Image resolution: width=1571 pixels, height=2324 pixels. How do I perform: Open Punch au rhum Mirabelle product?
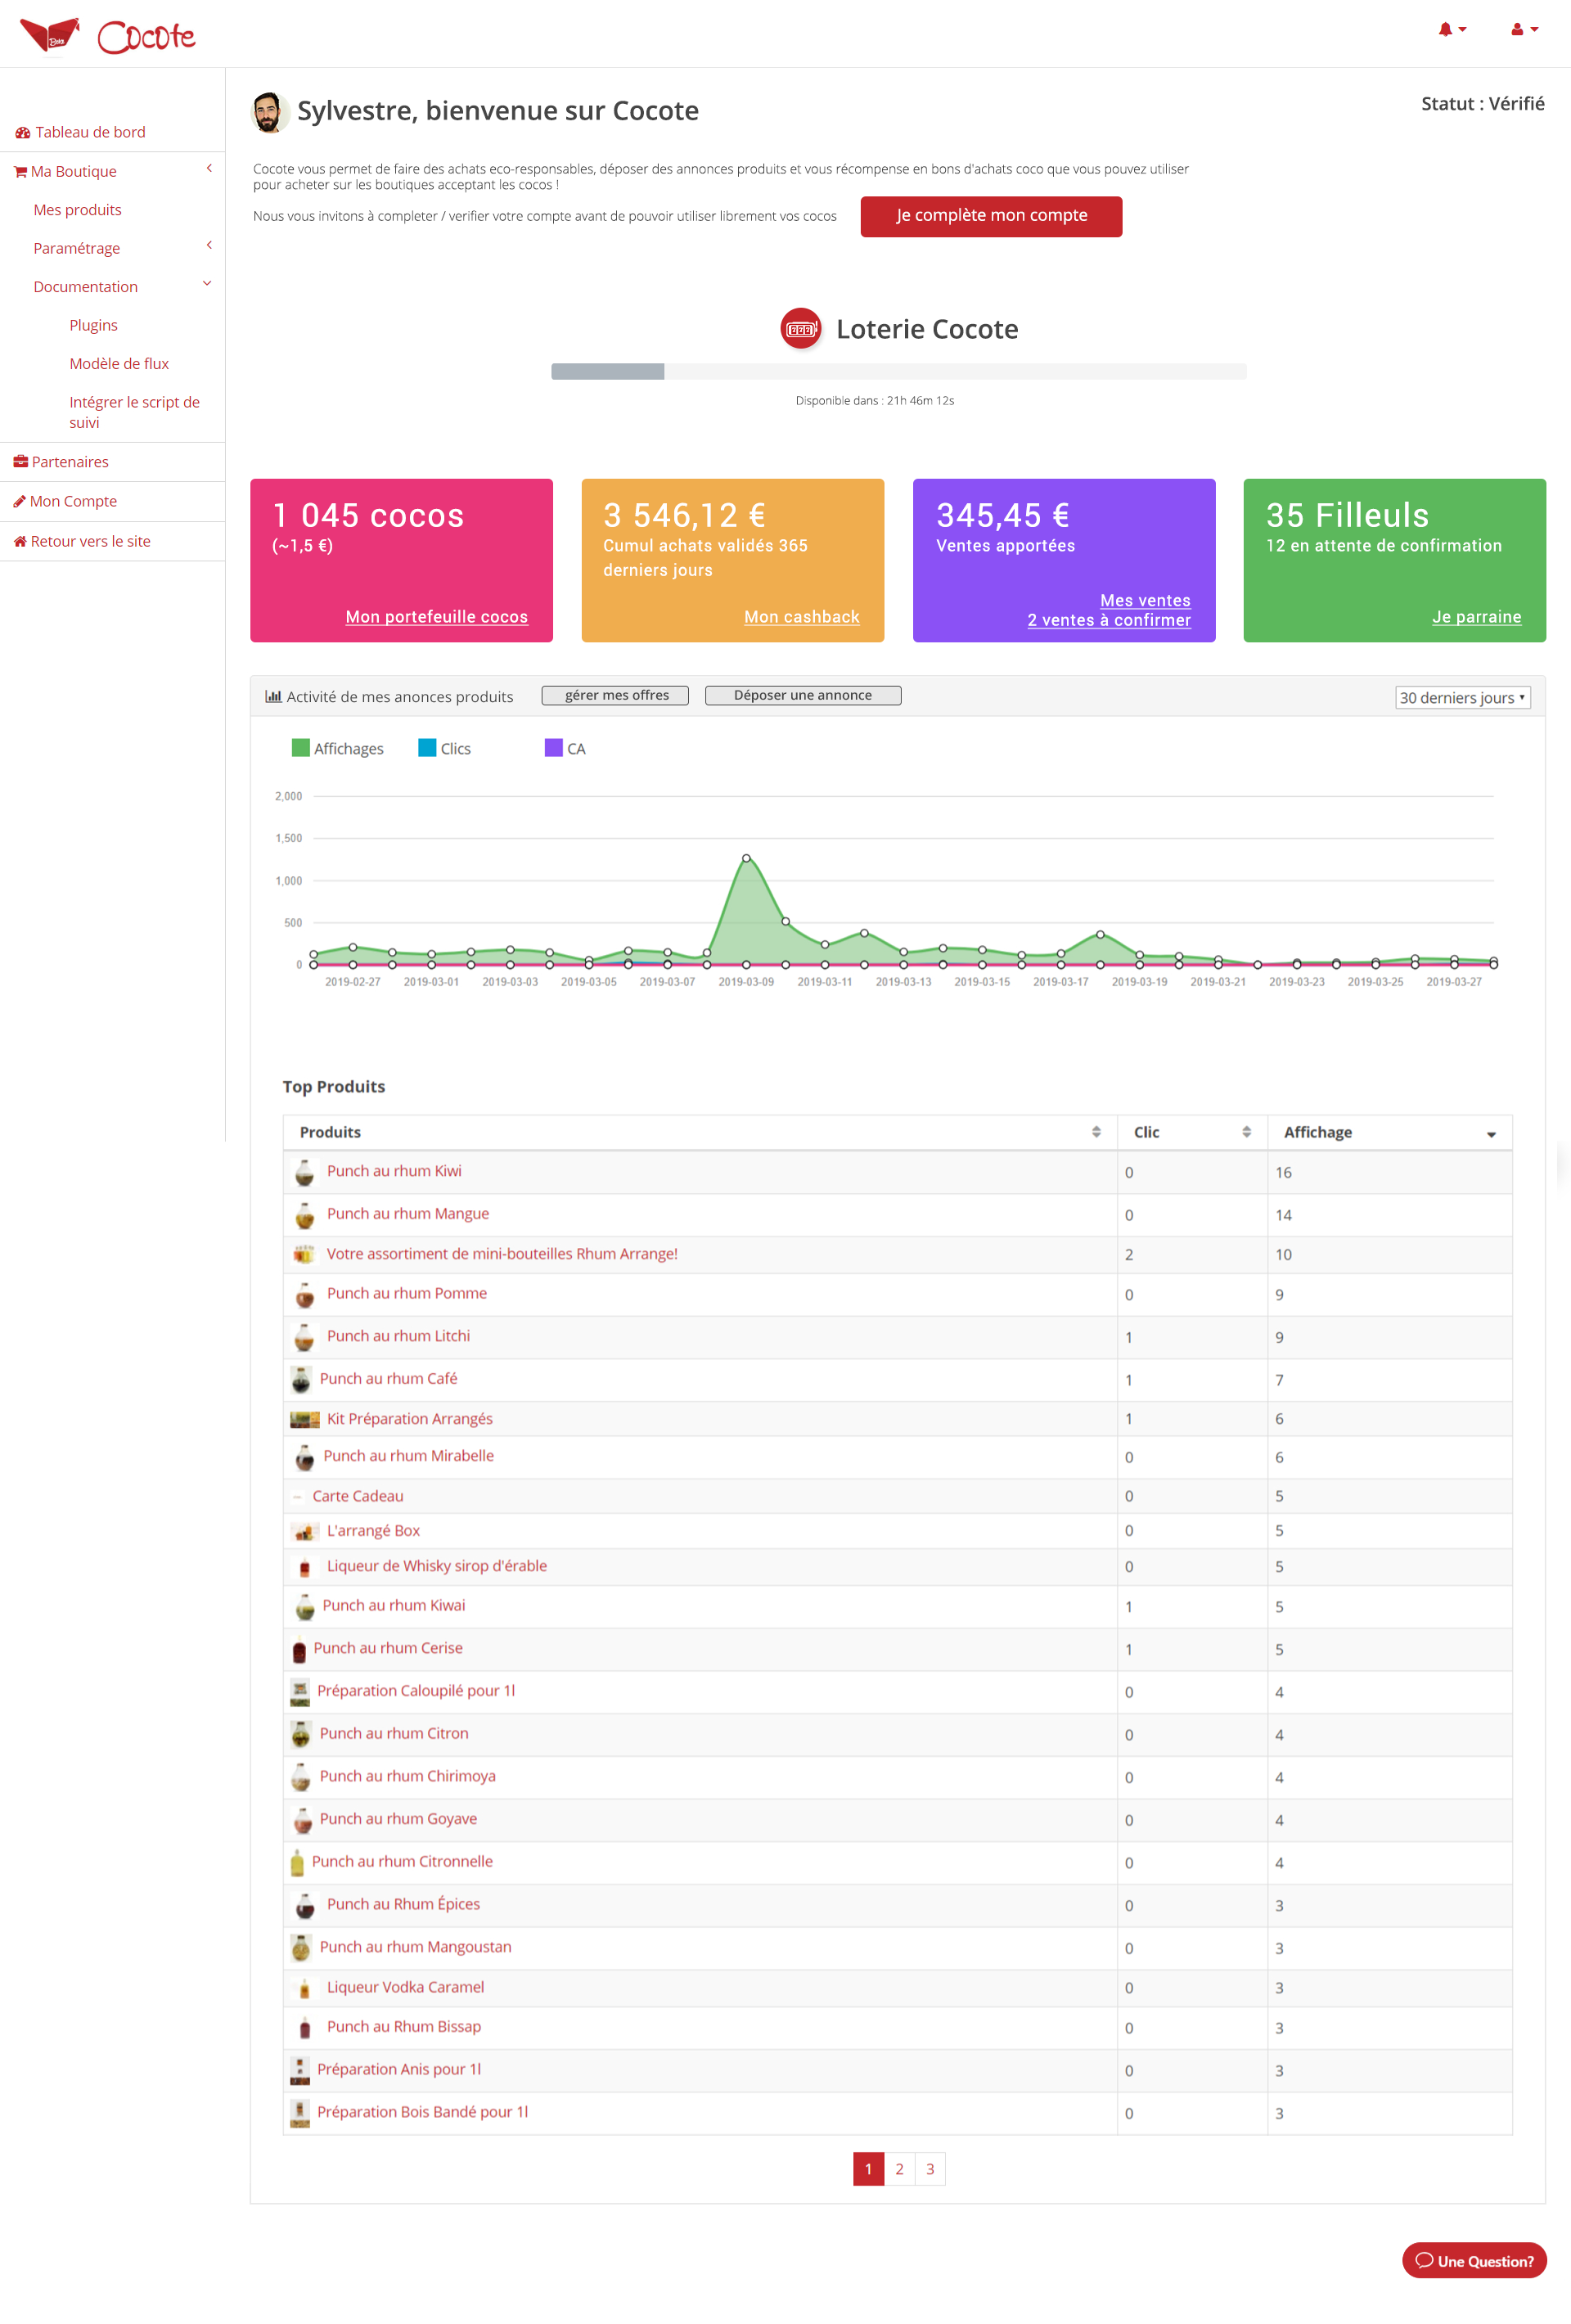[408, 1456]
